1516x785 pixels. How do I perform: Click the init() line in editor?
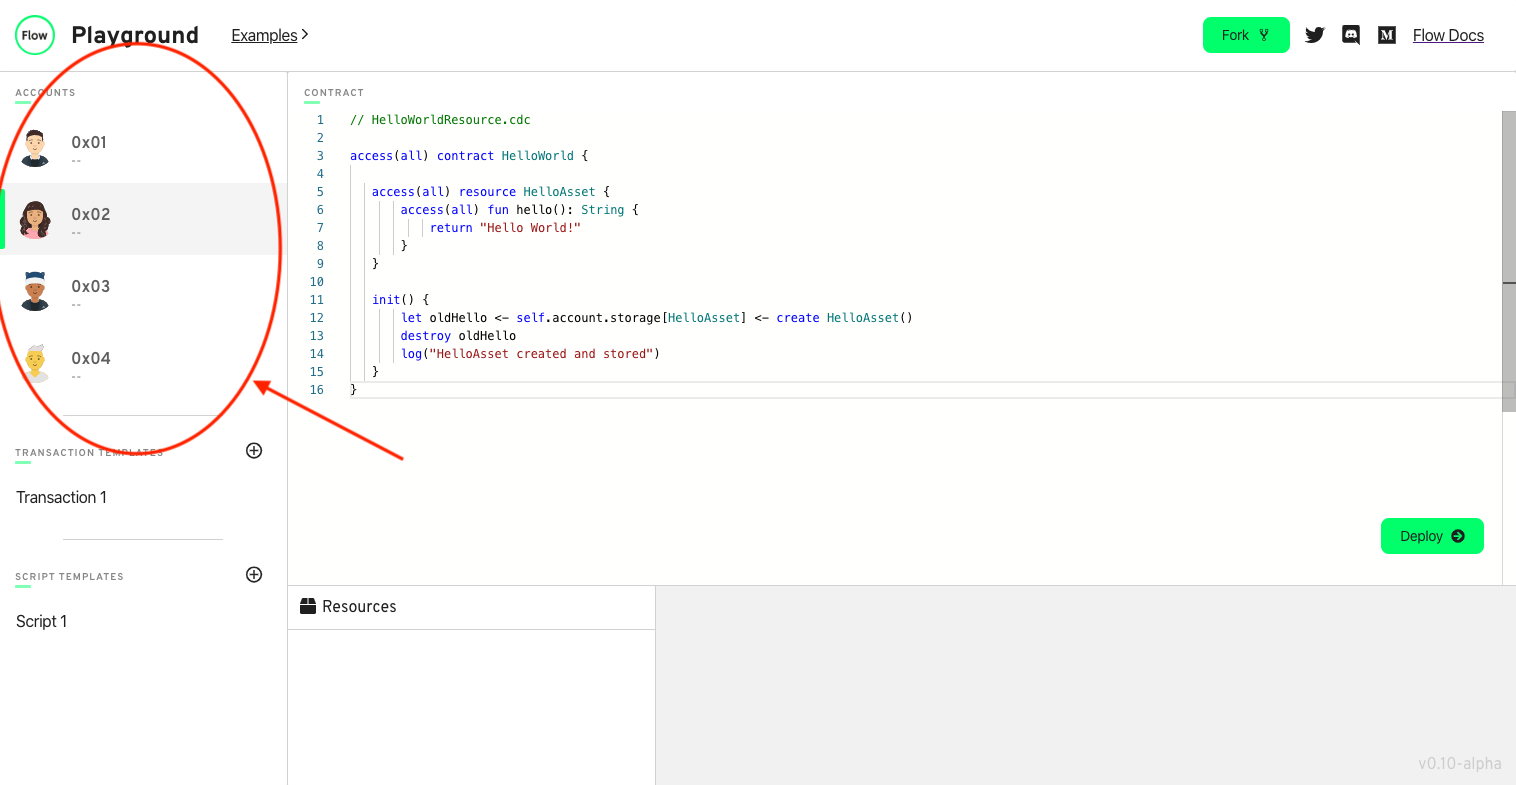point(401,300)
